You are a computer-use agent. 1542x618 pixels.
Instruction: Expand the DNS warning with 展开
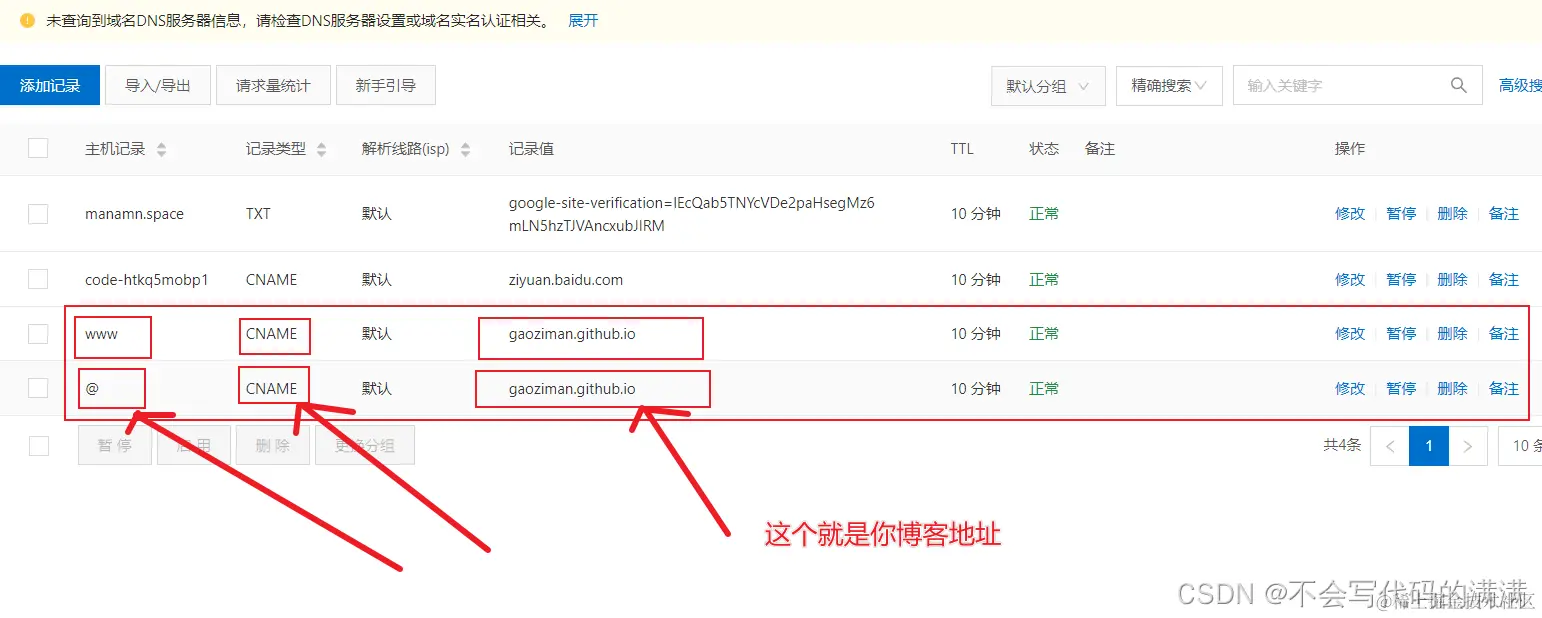pos(583,20)
